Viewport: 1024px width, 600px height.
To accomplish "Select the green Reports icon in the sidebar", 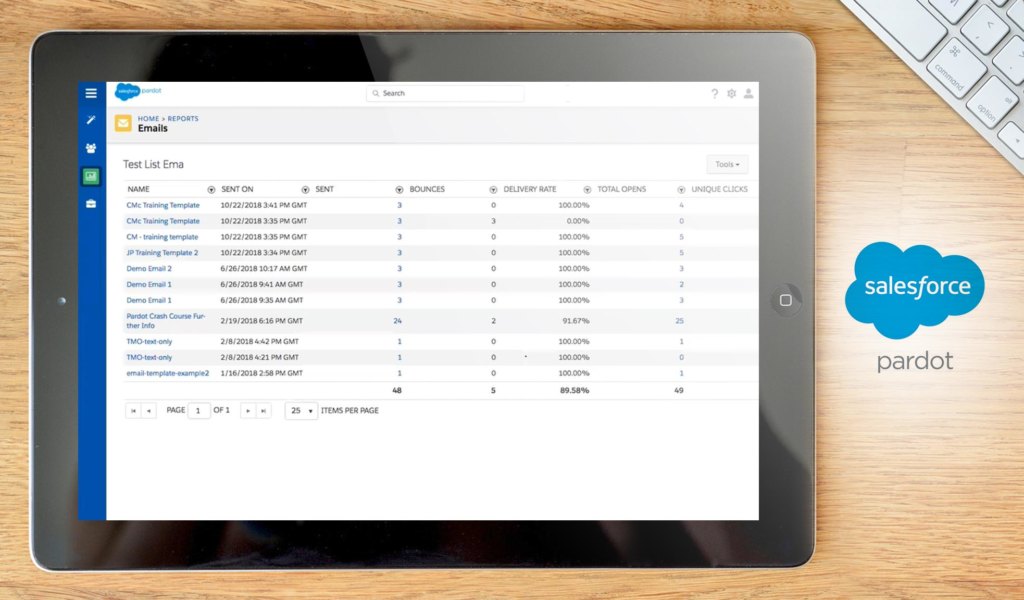I will pos(91,176).
